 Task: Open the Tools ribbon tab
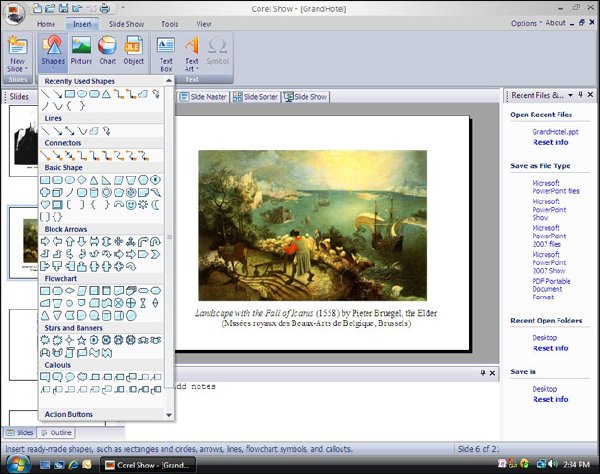(x=170, y=24)
